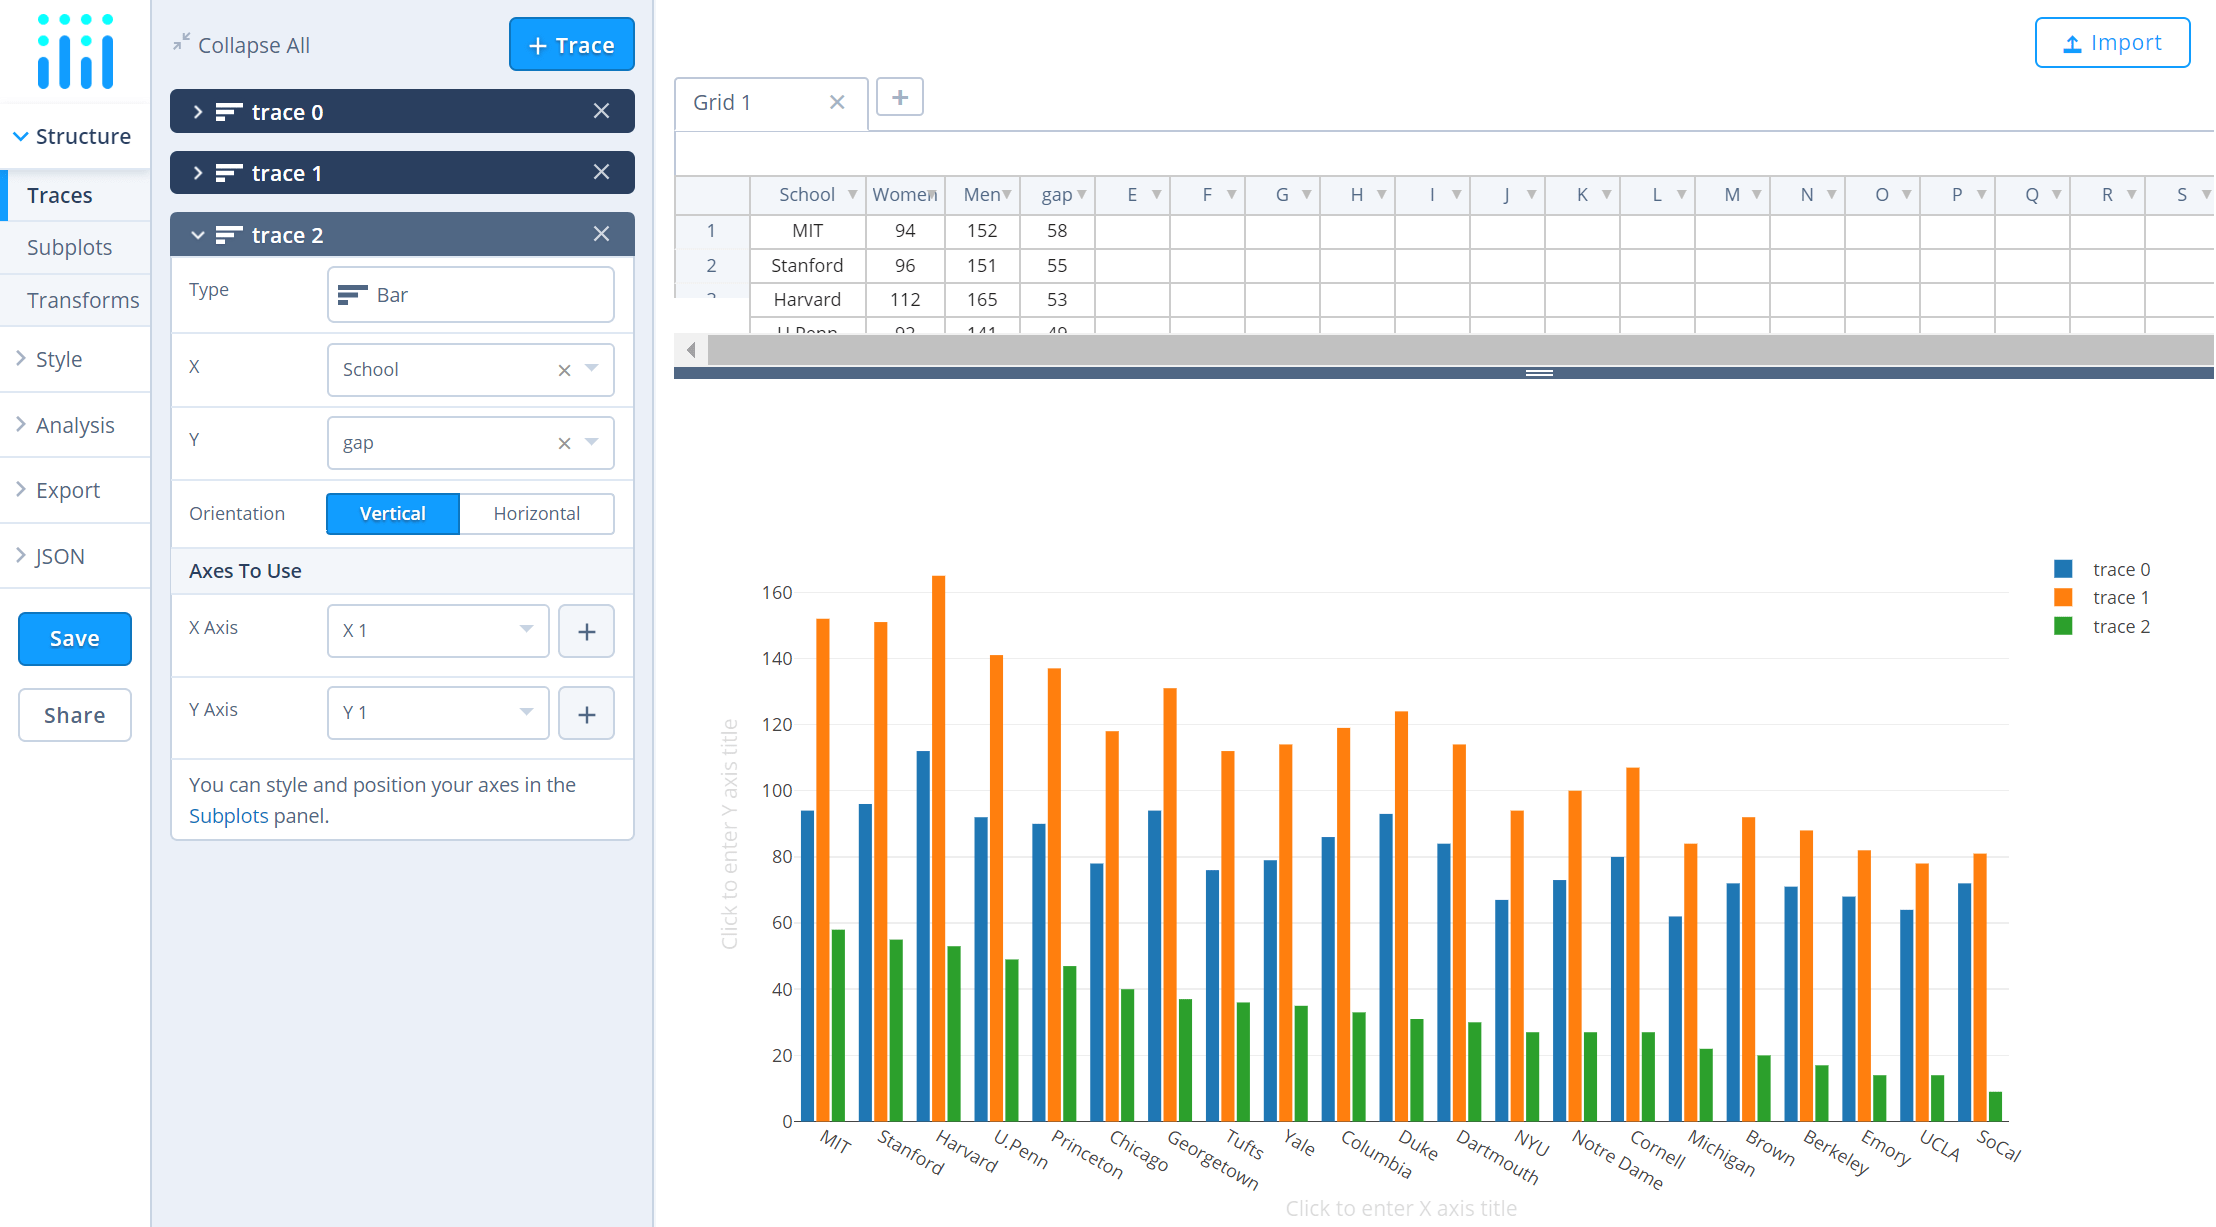Open the Subplots sidebar item
Screen dimensions: 2216x1227
(69, 247)
